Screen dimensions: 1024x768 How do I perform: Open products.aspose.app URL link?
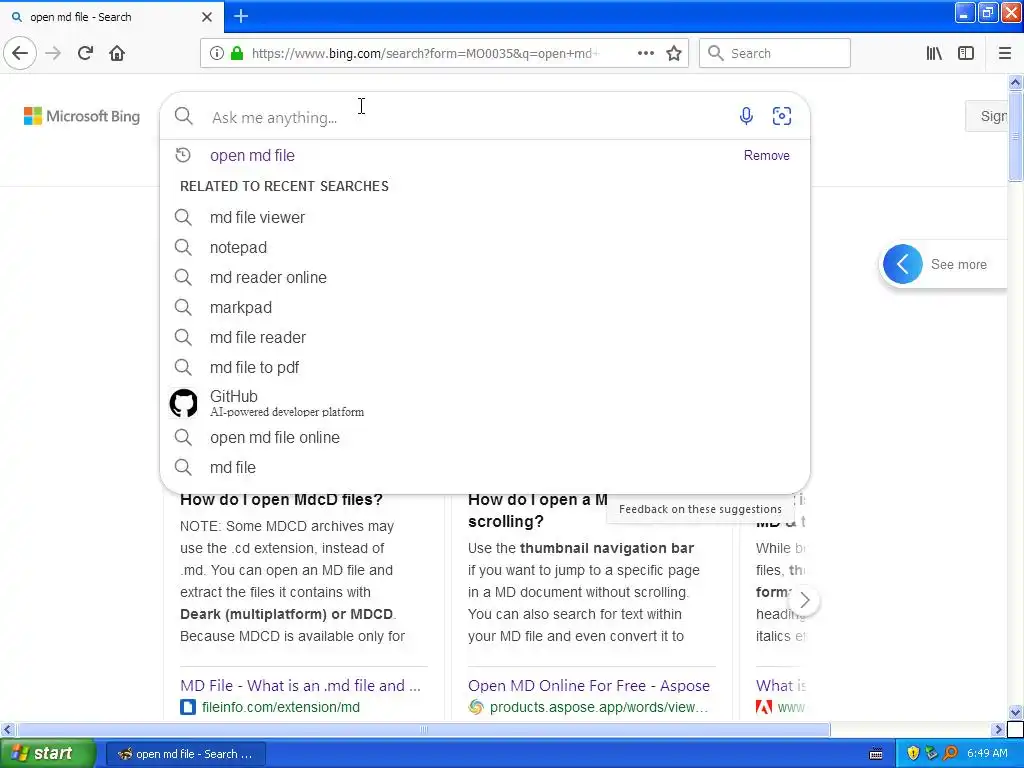tap(598, 707)
